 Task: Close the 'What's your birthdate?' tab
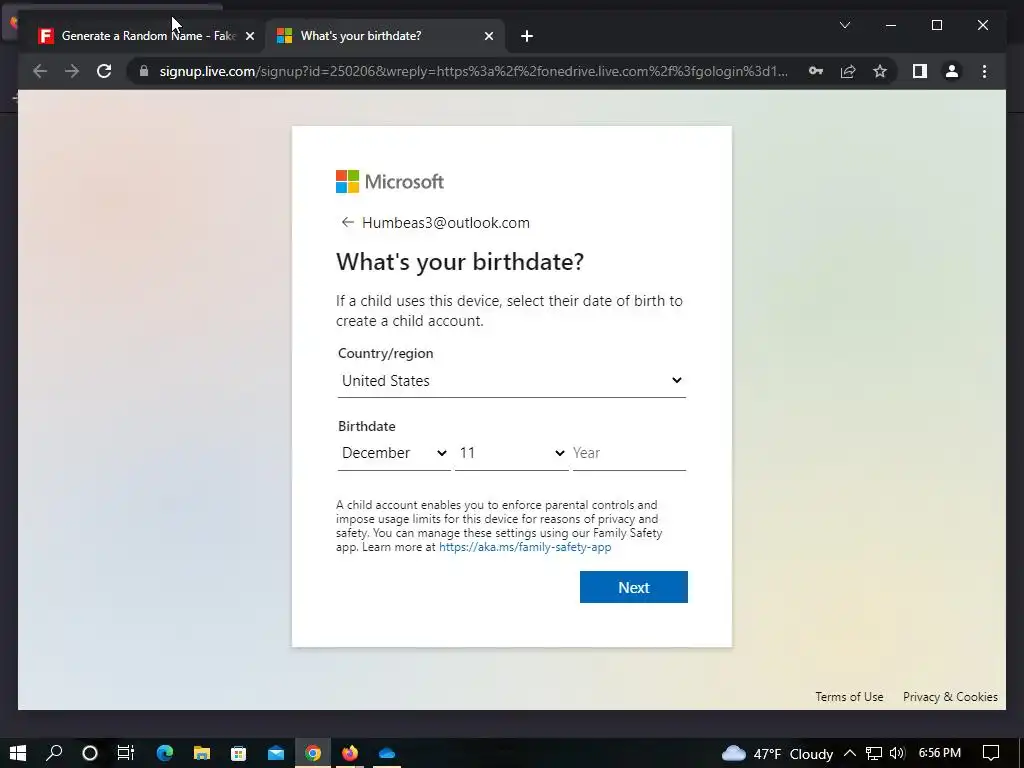coord(488,36)
